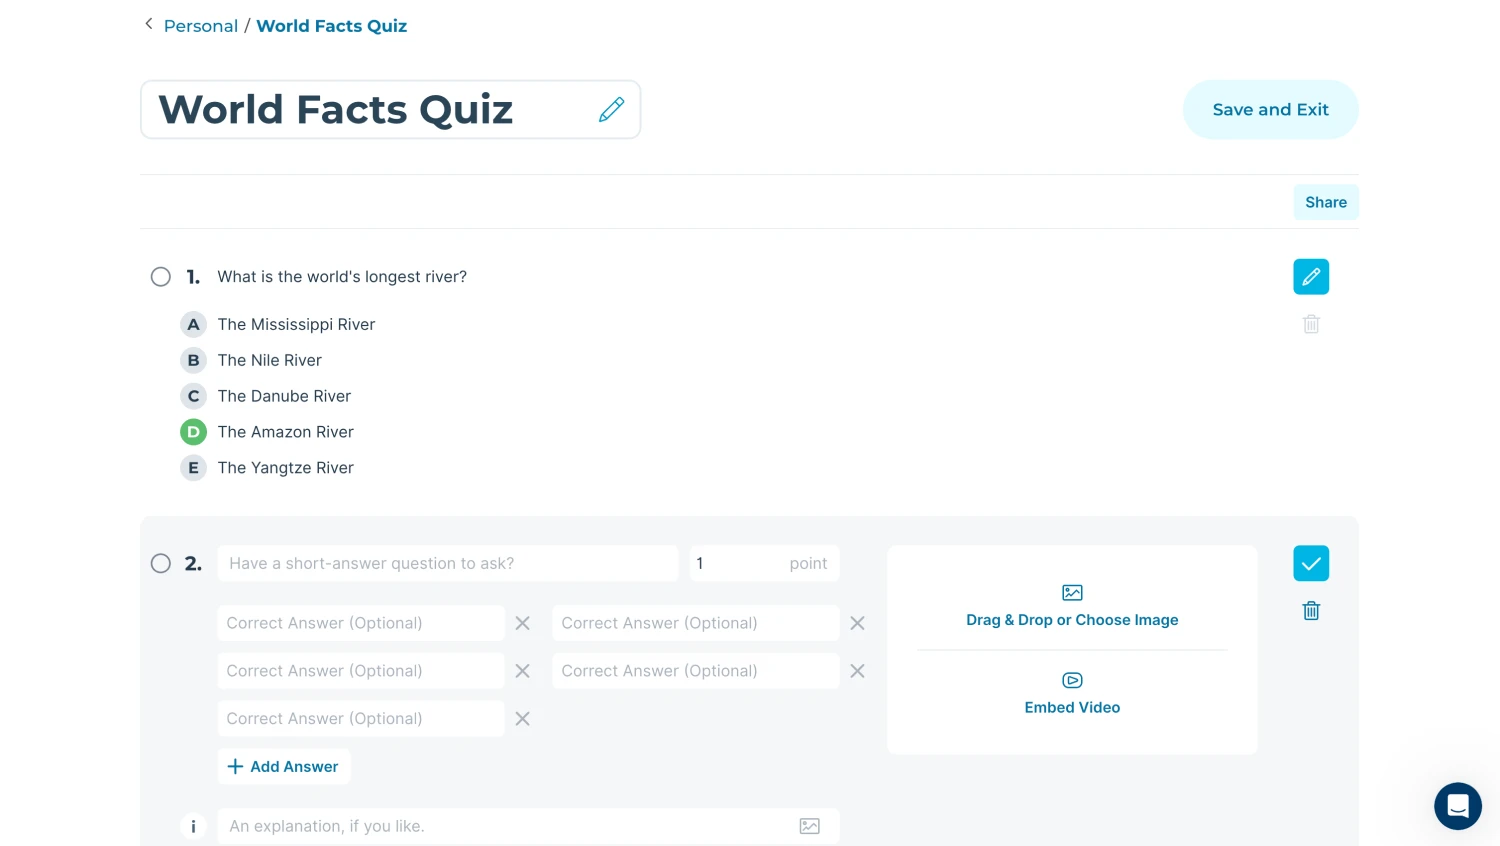Mark answer D, The Amazon River, as correct

(193, 431)
